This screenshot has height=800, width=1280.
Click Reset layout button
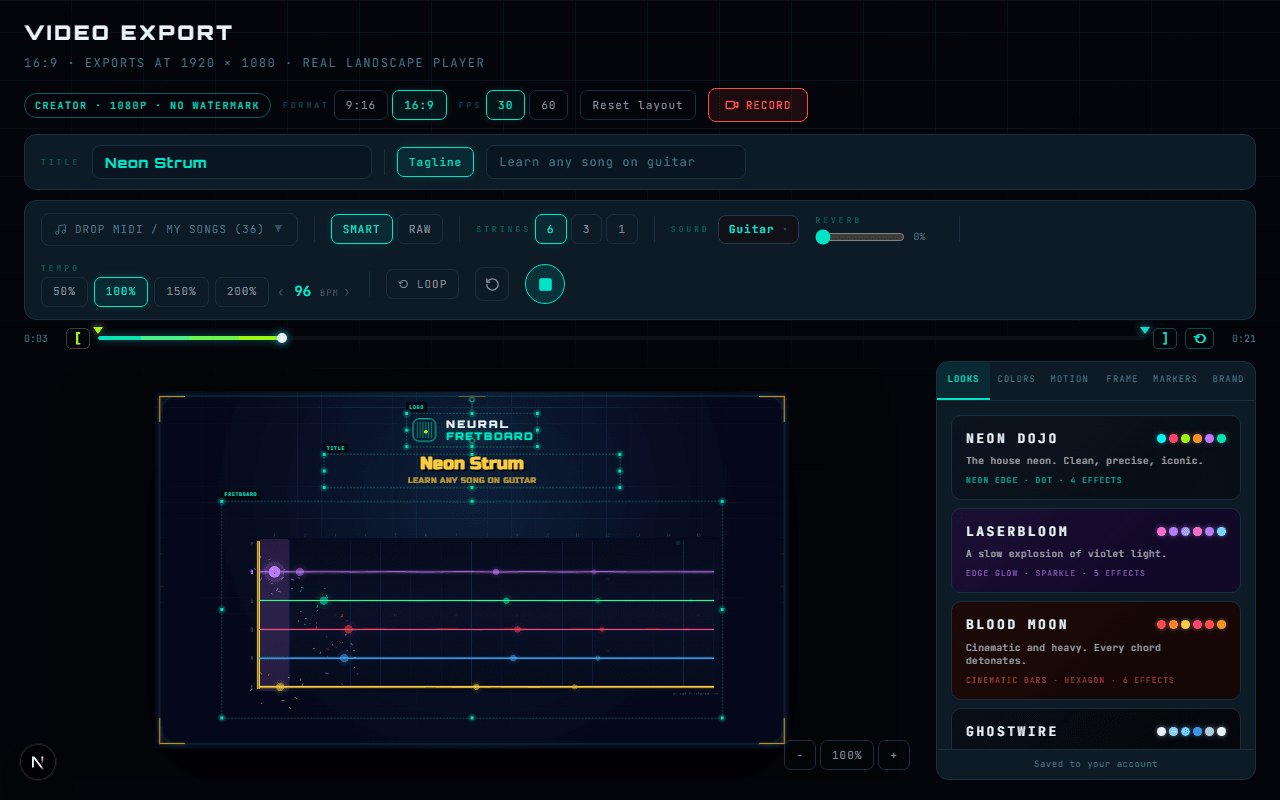[x=638, y=105]
